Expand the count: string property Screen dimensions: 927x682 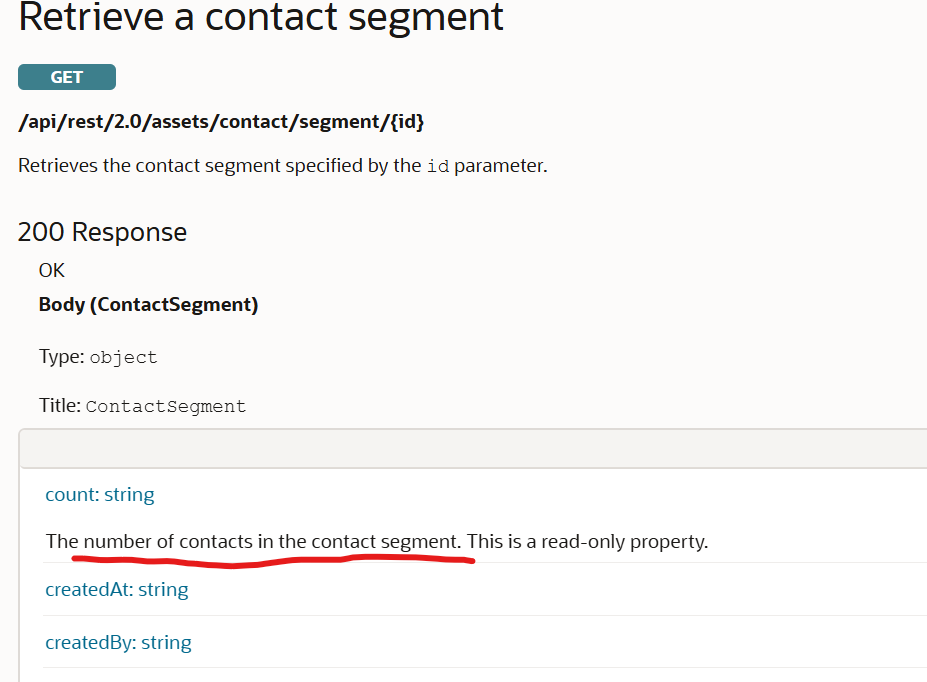(x=100, y=494)
